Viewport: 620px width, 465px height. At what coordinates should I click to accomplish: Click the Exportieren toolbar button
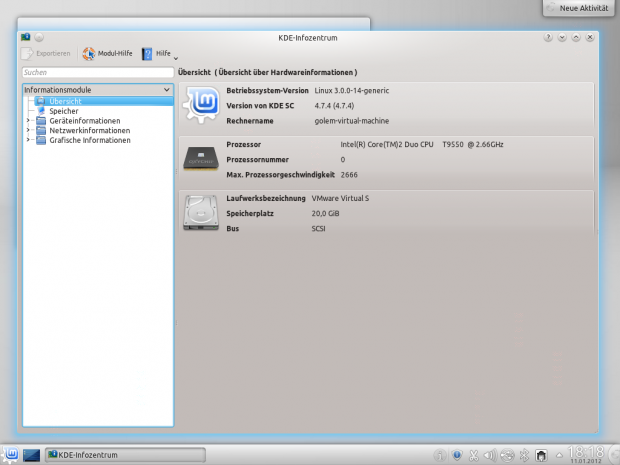click(x=46, y=53)
